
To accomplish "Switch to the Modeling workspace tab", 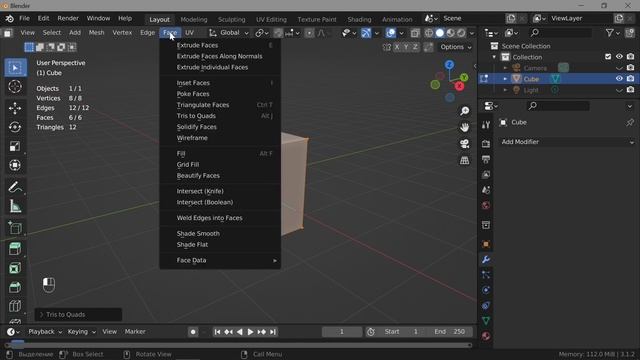I will 194,19.
